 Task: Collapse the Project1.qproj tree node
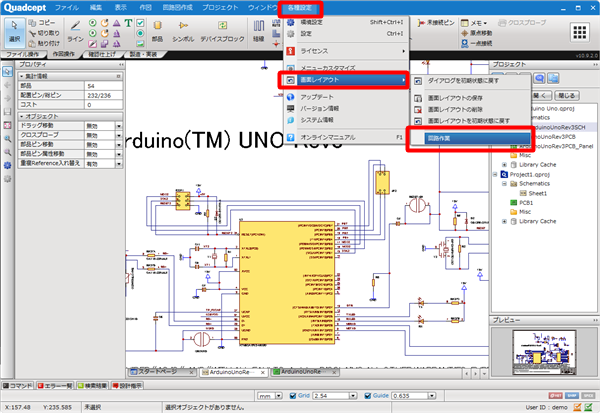(495, 174)
